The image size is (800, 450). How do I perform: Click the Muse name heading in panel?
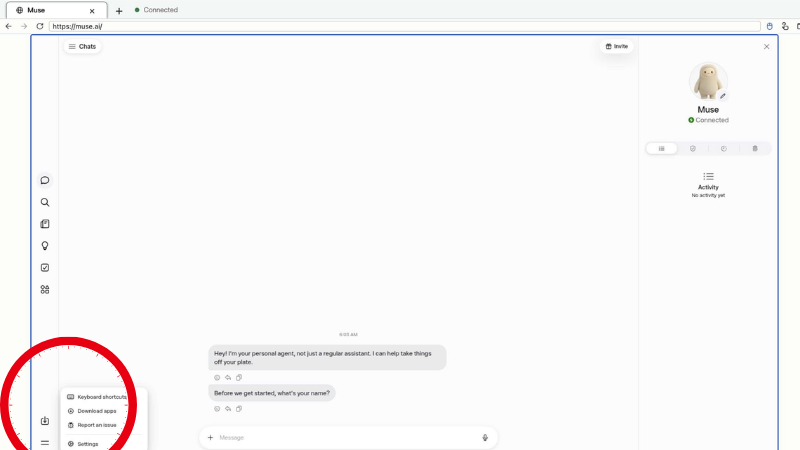pyautogui.click(x=708, y=110)
